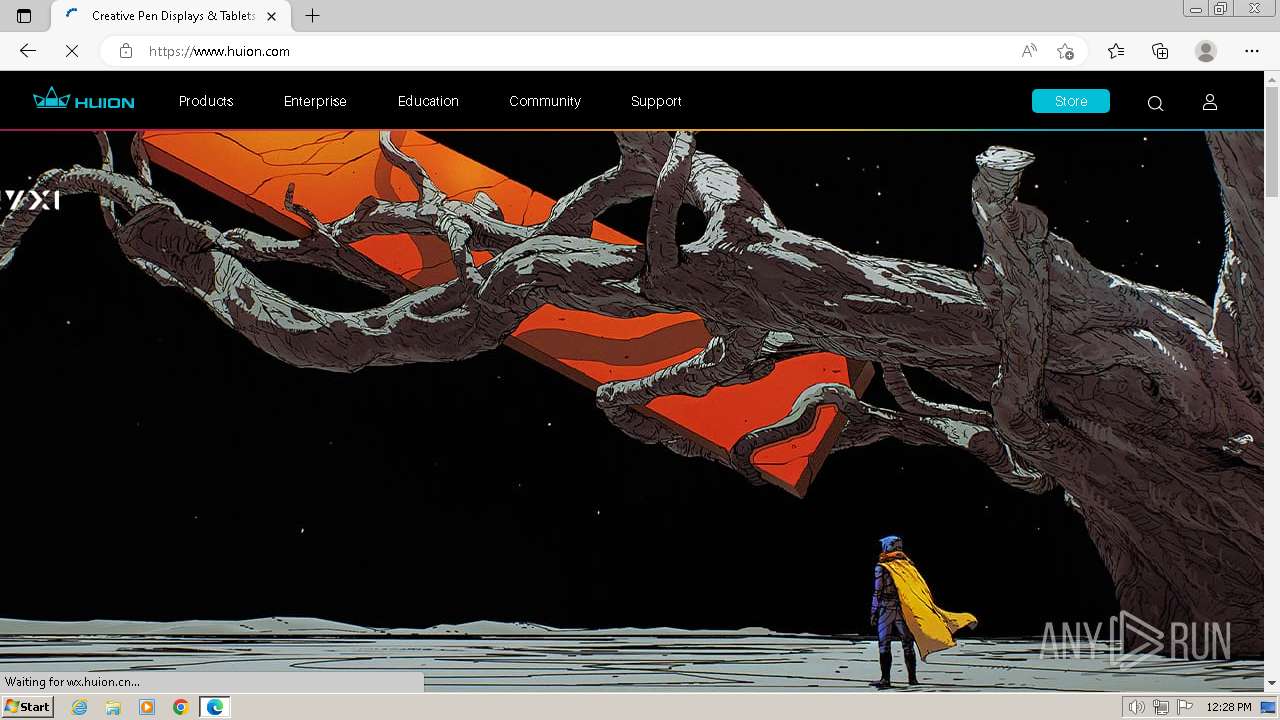
Task: Launch Chrome from taskbar
Action: [180, 707]
